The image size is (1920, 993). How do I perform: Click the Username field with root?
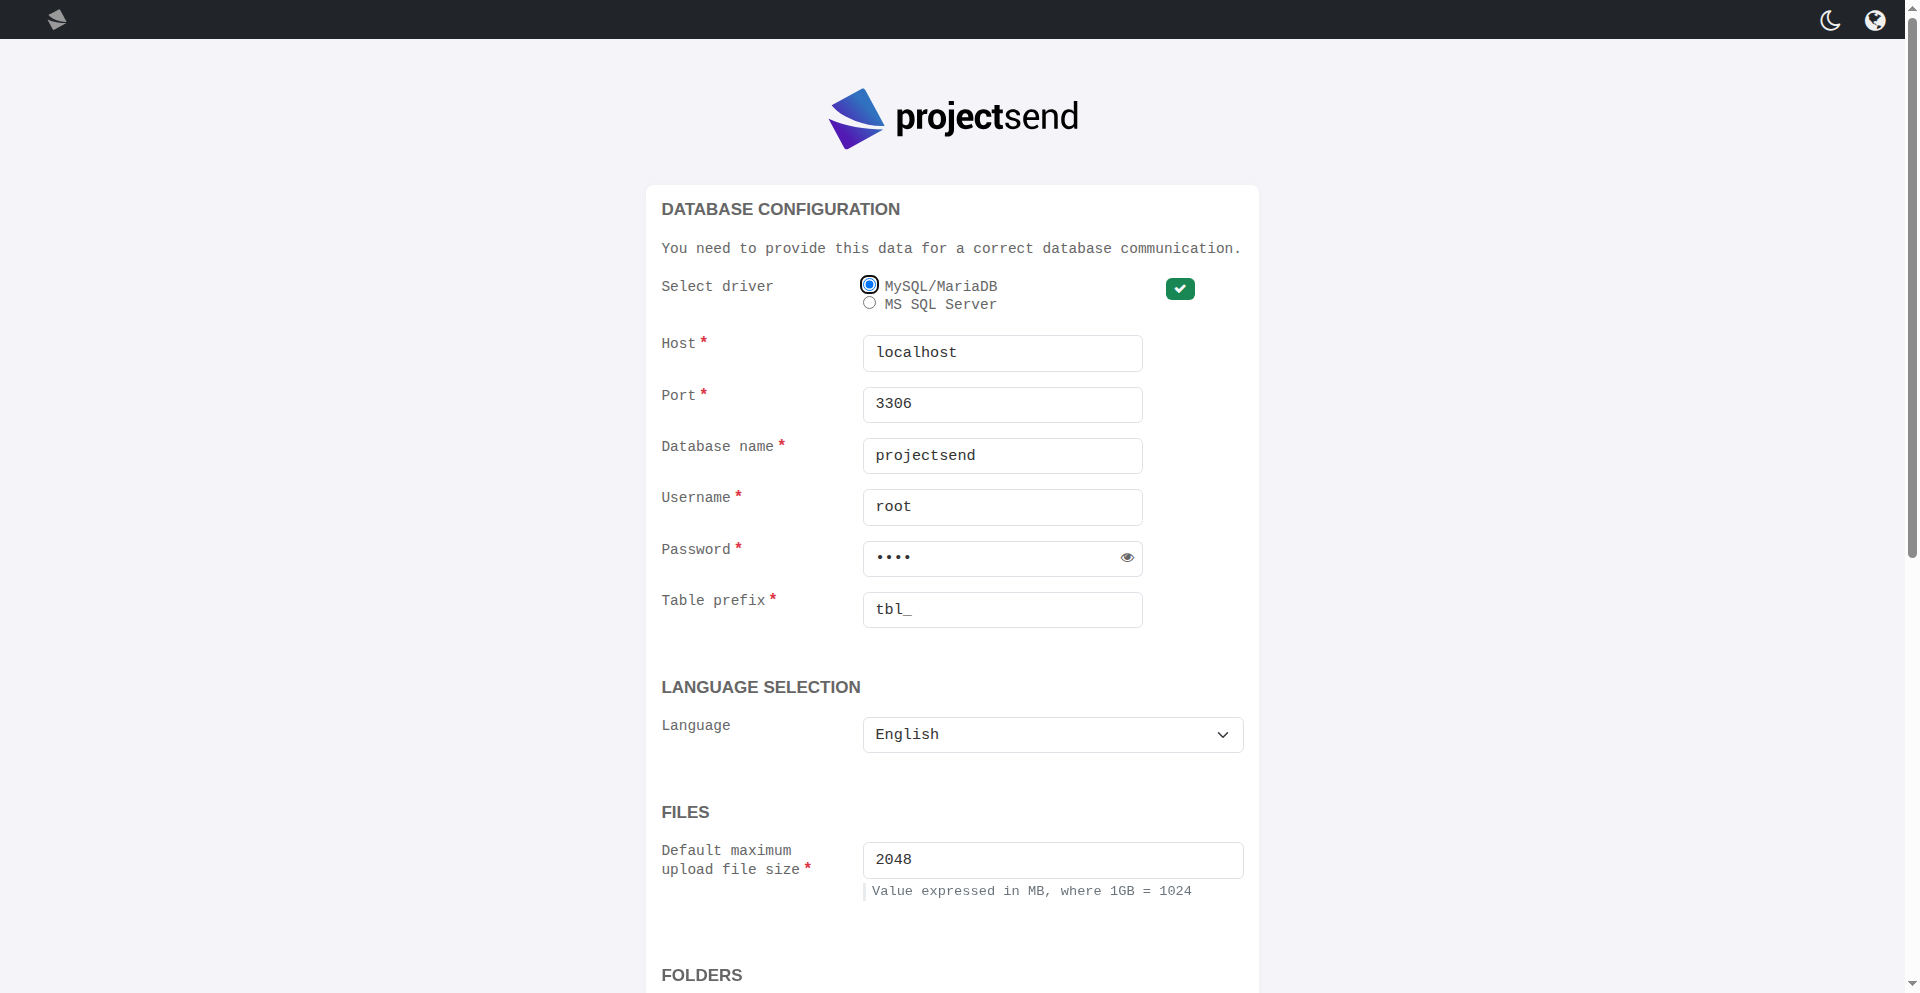pyautogui.click(x=1002, y=507)
